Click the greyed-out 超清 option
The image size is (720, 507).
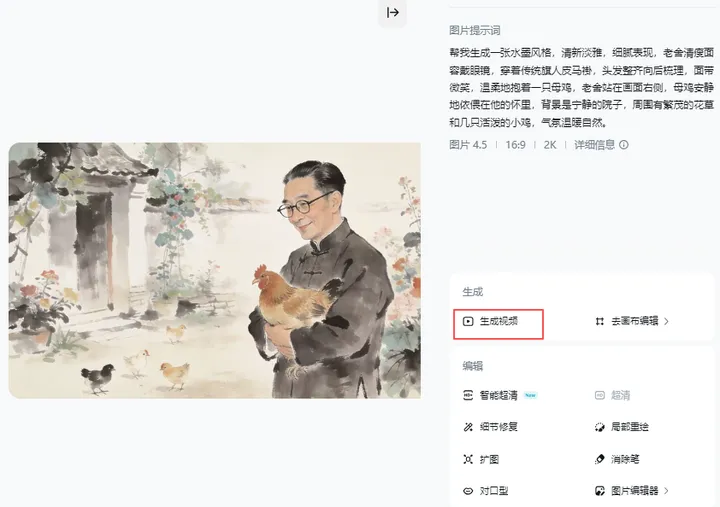(x=620, y=395)
